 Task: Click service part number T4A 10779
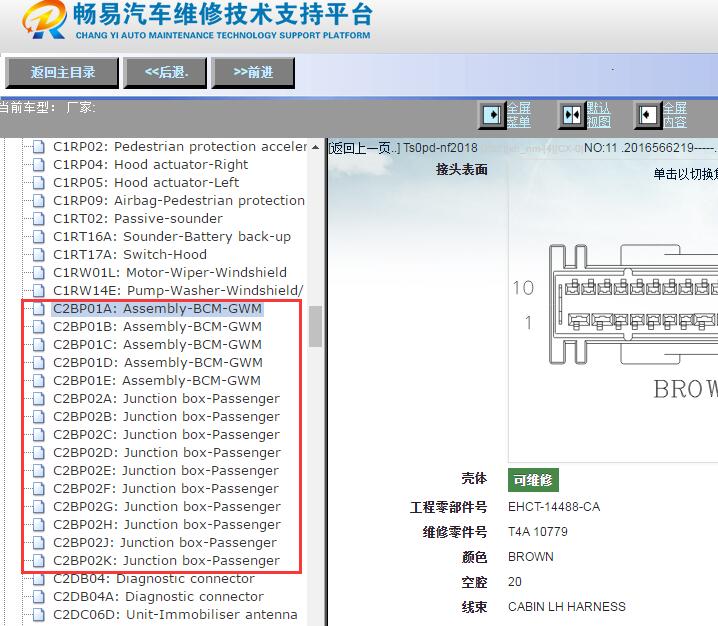(x=538, y=532)
